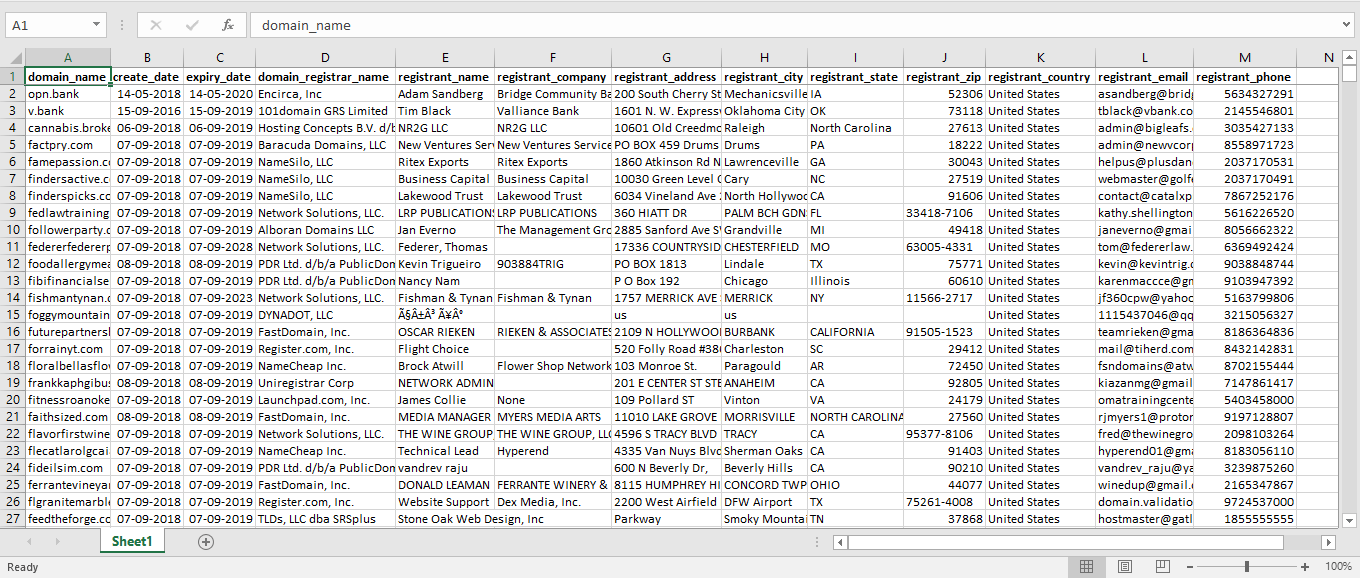The width and height of the screenshot is (1360, 578).
Task: Add a new sheet with plus icon
Action: [206, 542]
